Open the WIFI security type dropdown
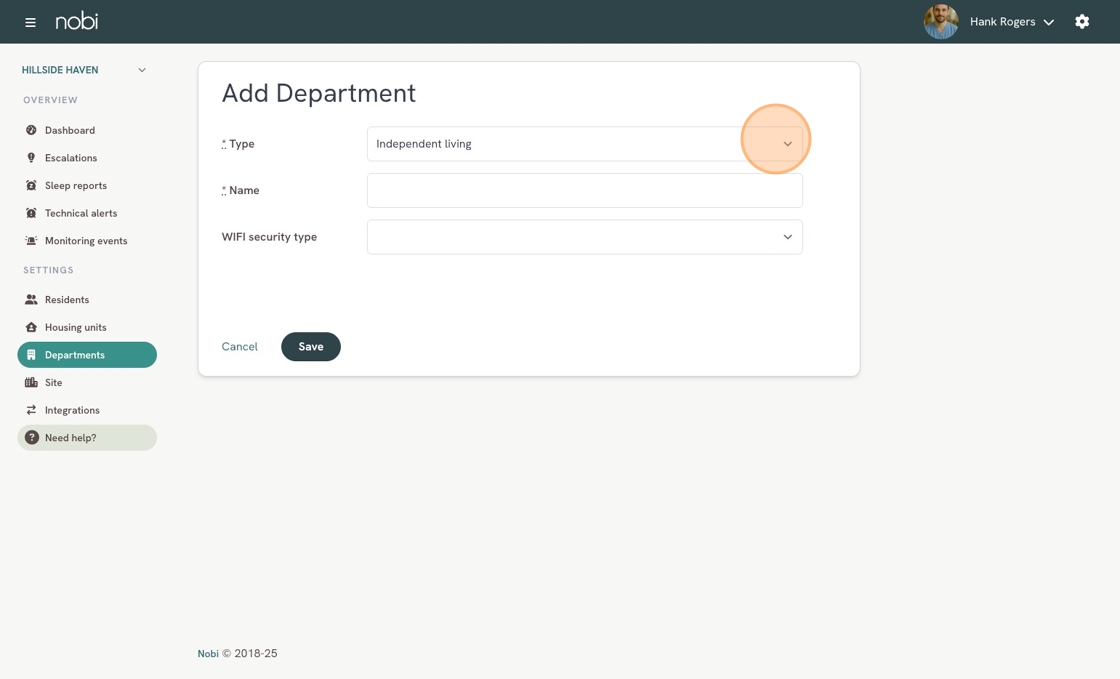Viewport: 1120px width, 679px height. click(x=584, y=236)
